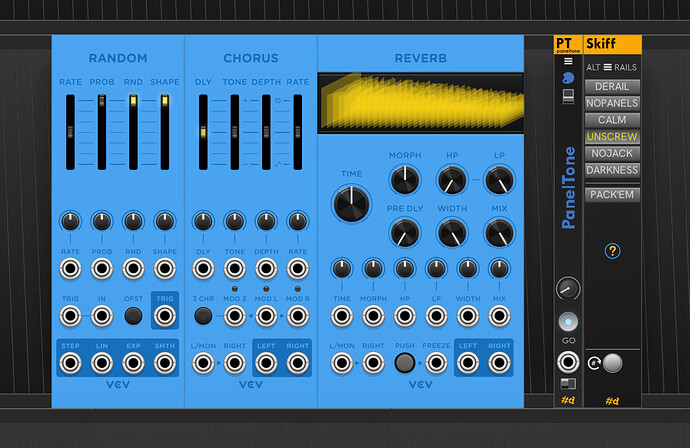Click the round GO button in PanelTone
Image resolution: width=690 pixels, height=448 pixels.
click(568, 322)
